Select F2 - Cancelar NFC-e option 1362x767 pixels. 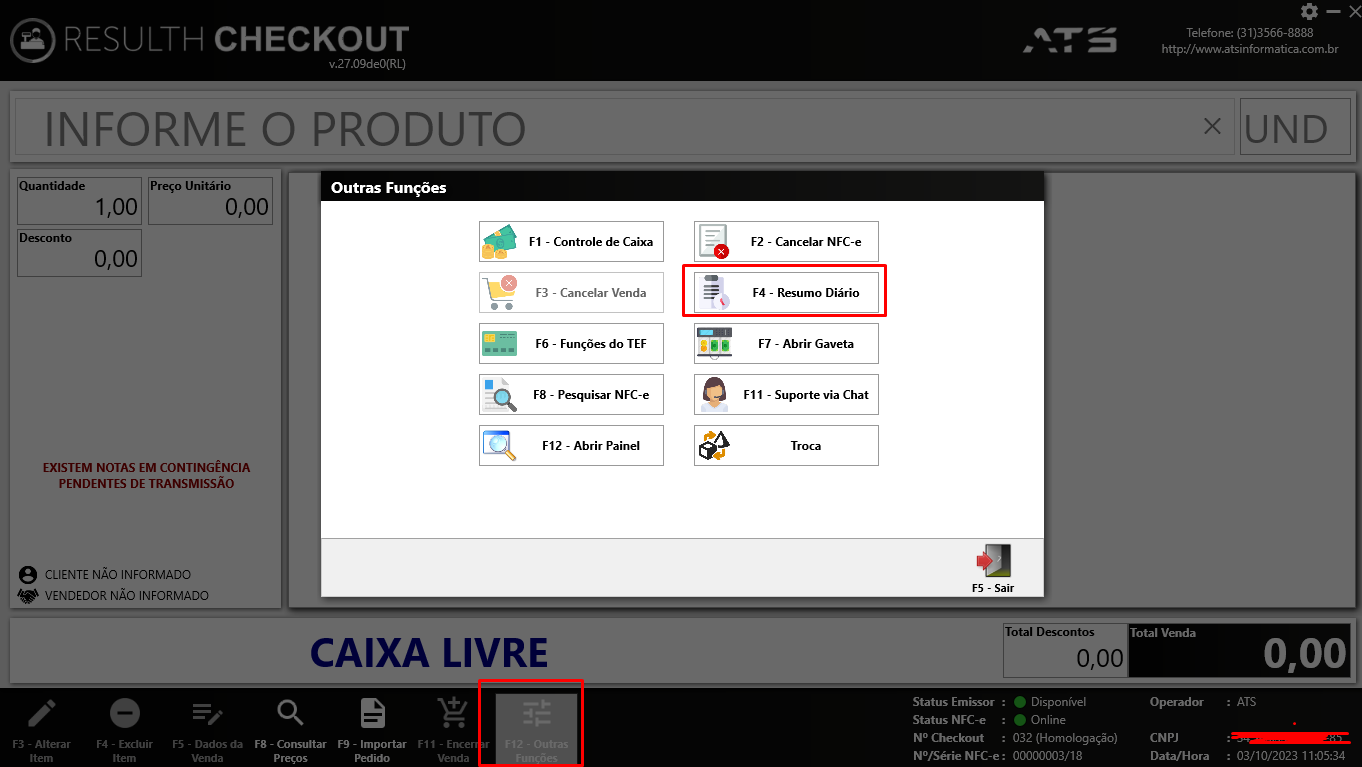(x=786, y=242)
